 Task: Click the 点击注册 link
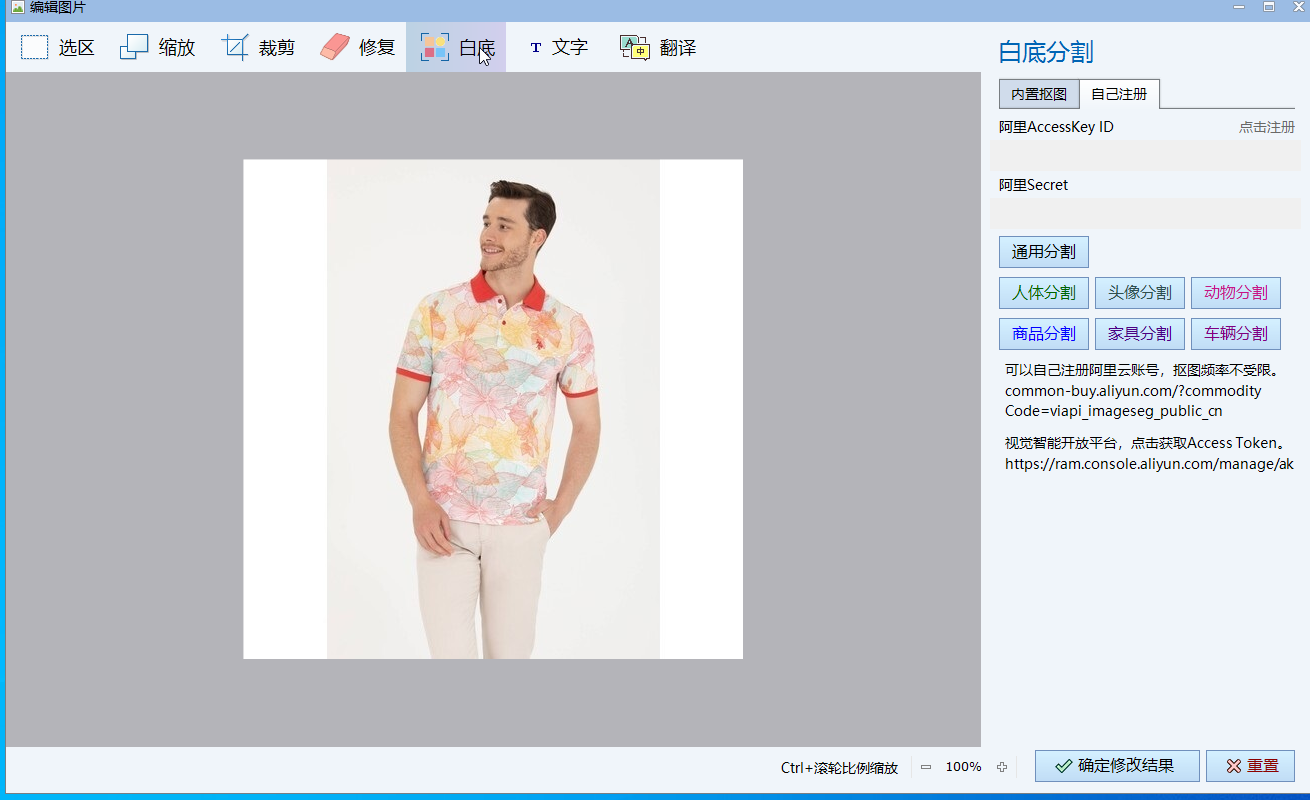pos(1266,127)
